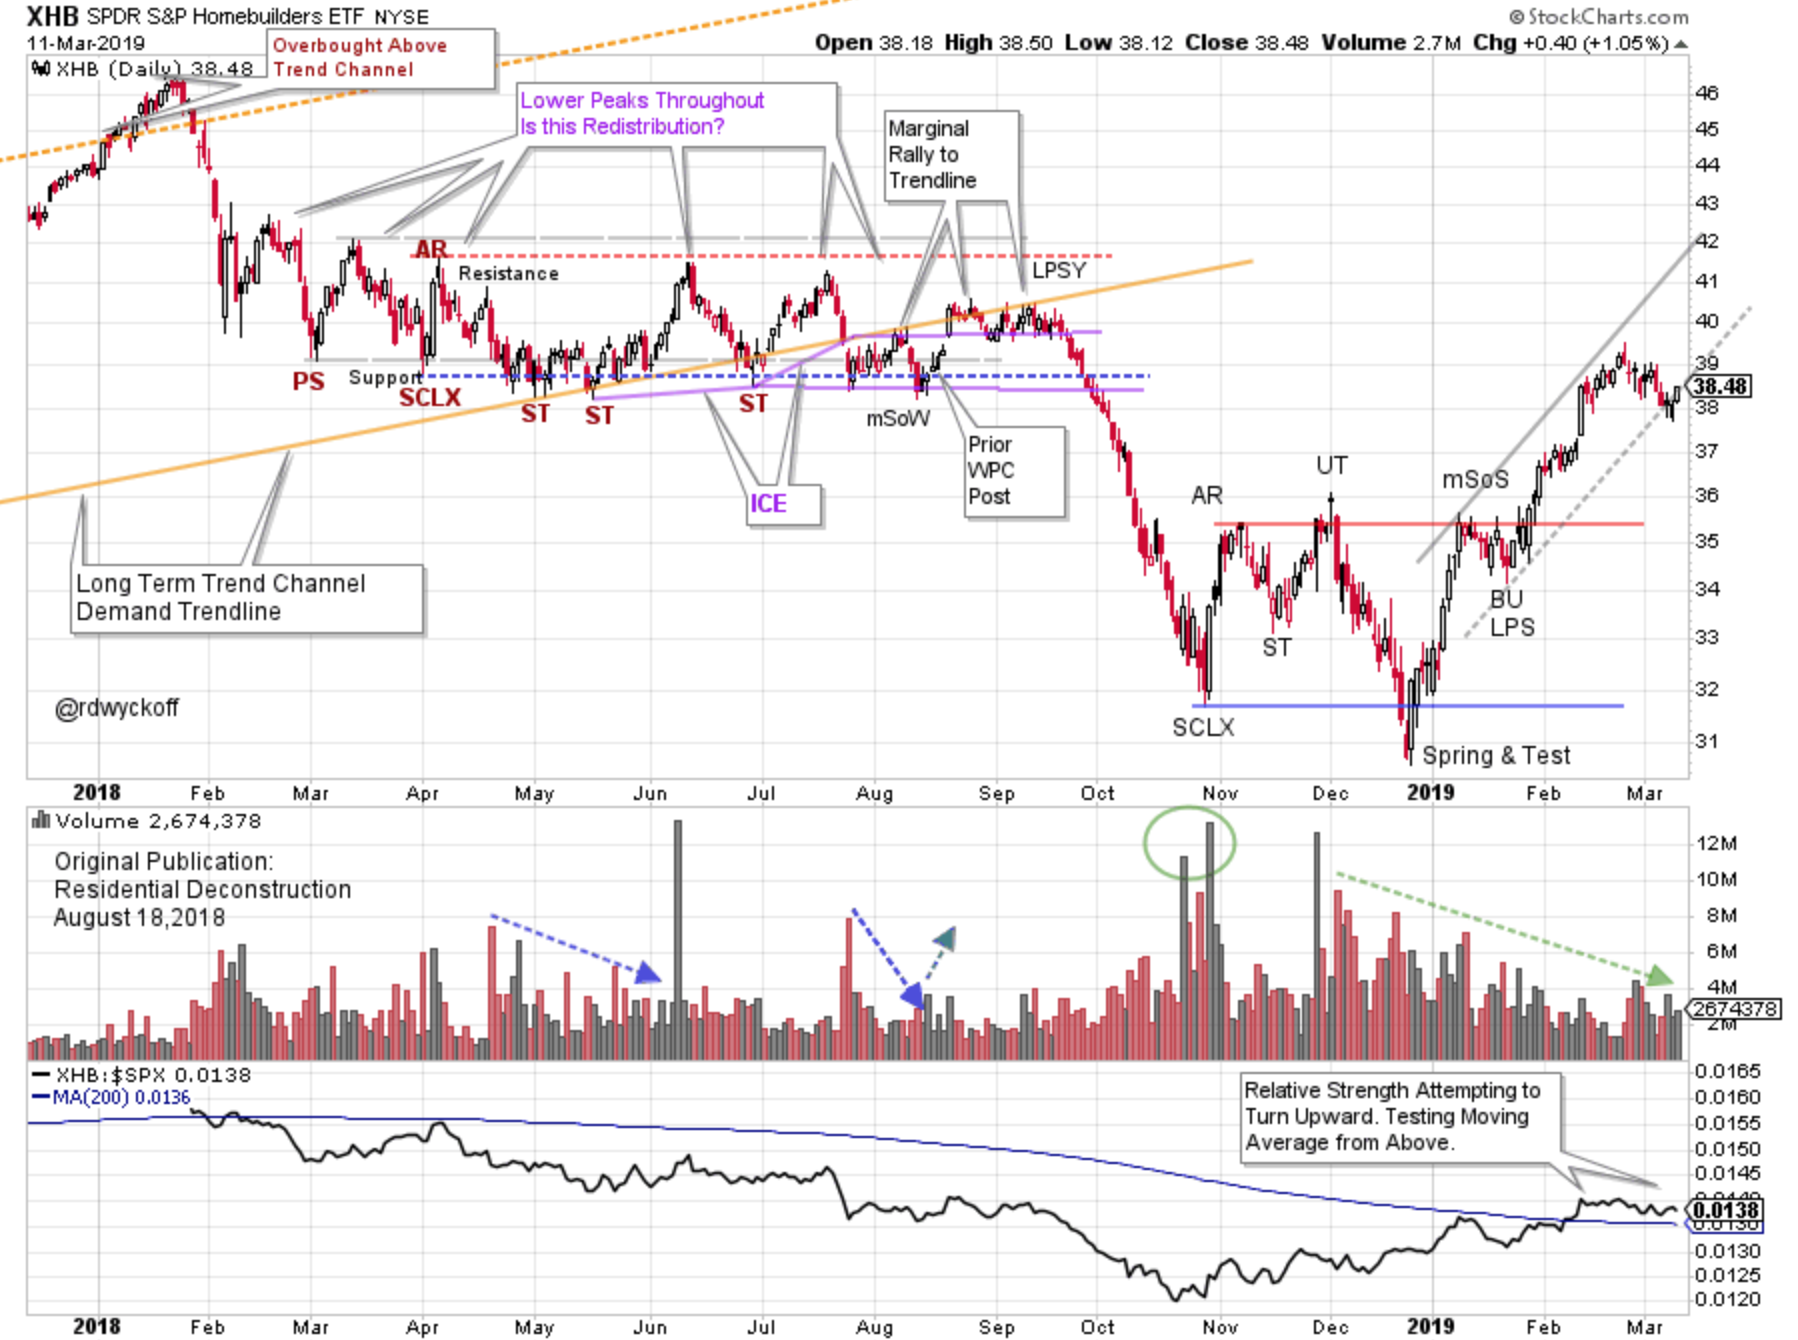1798x1340 pixels.
Task: Click the 0.0120 ratio axis label
Action: pos(1728,1300)
